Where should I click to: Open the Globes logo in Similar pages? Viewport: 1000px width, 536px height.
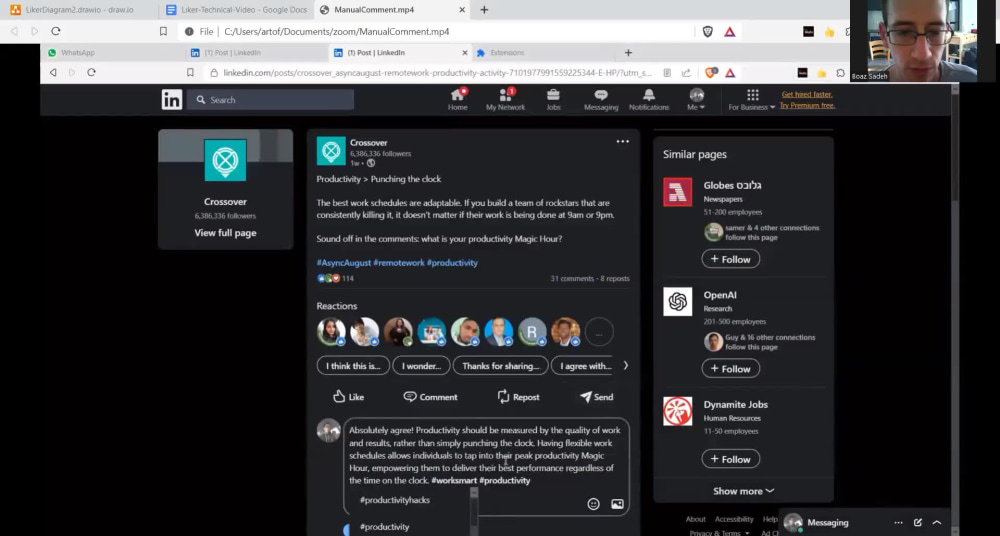(x=677, y=192)
